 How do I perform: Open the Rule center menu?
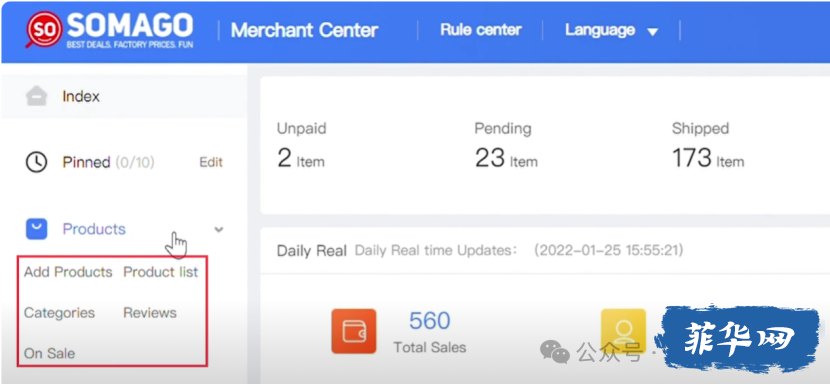481,30
